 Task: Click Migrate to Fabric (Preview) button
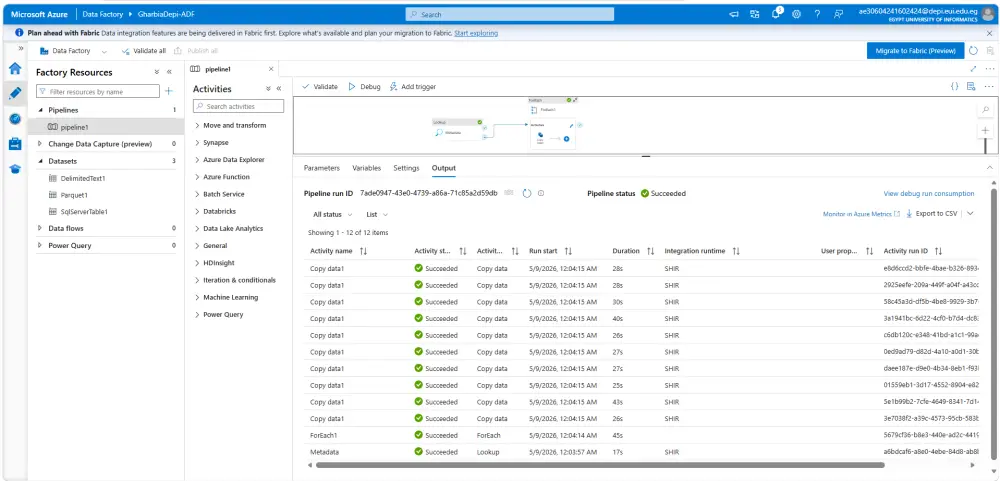[915, 50]
